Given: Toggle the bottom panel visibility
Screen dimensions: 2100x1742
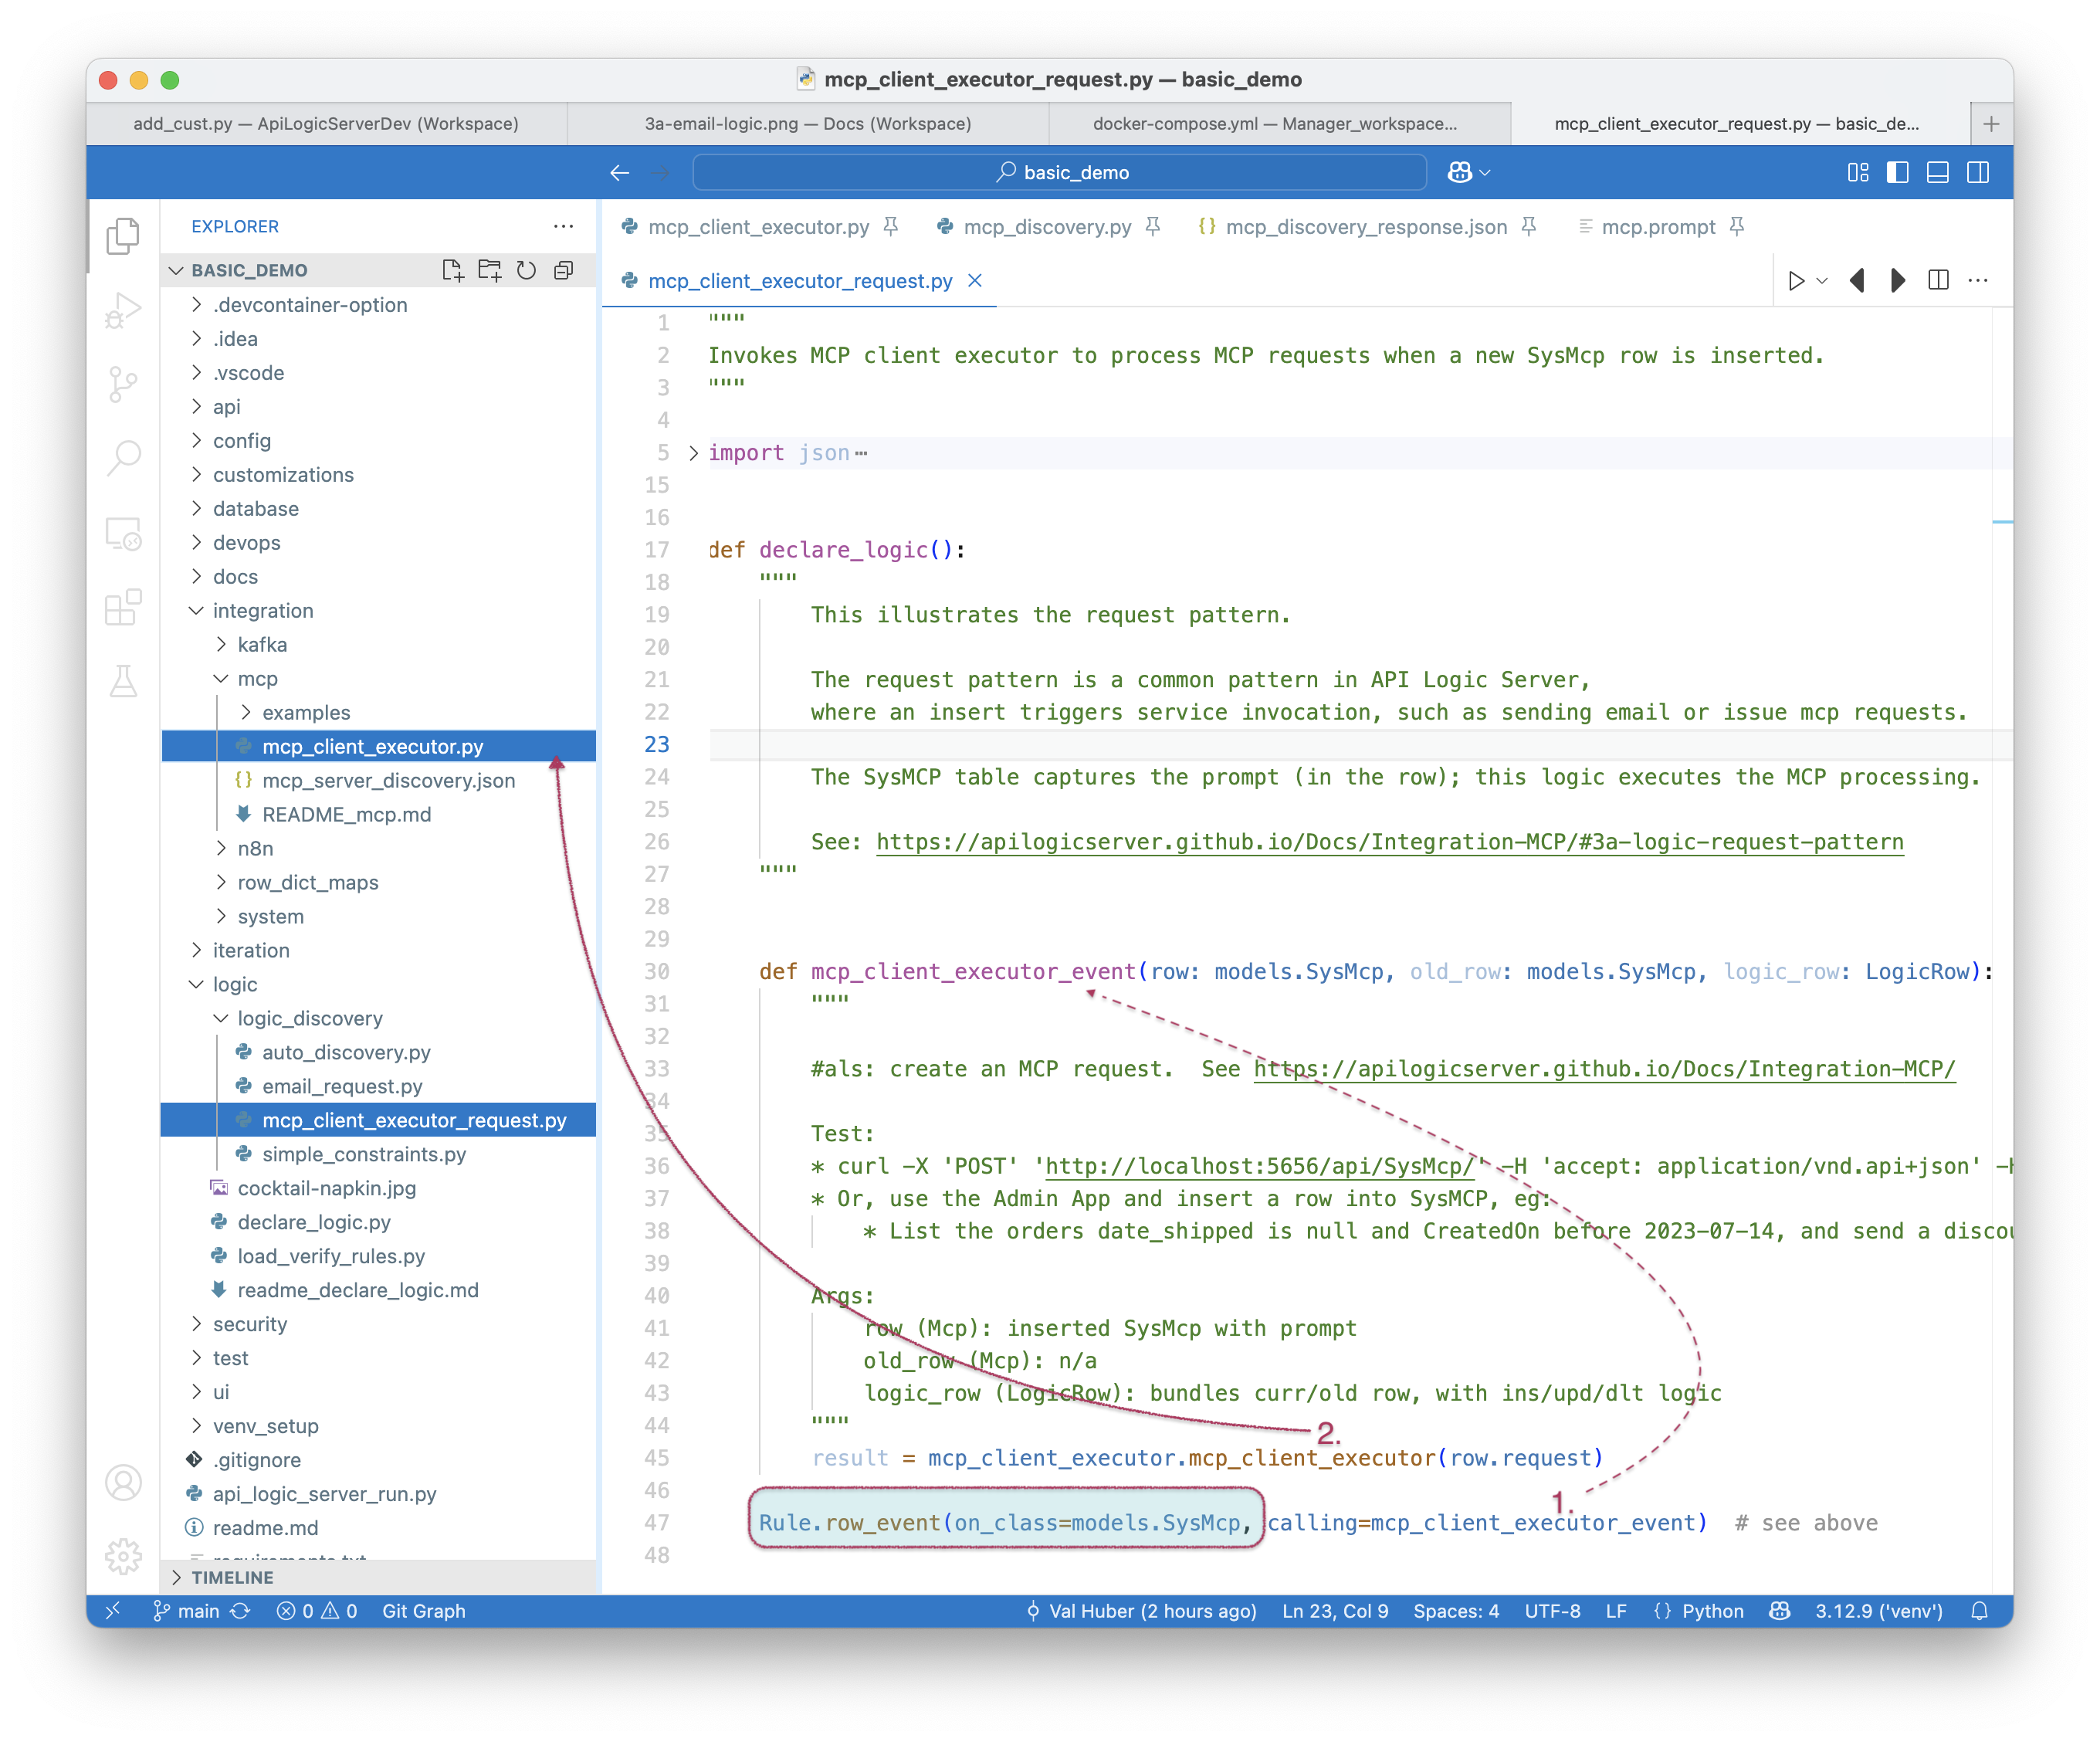Looking at the screenshot, I should click(1938, 173).
